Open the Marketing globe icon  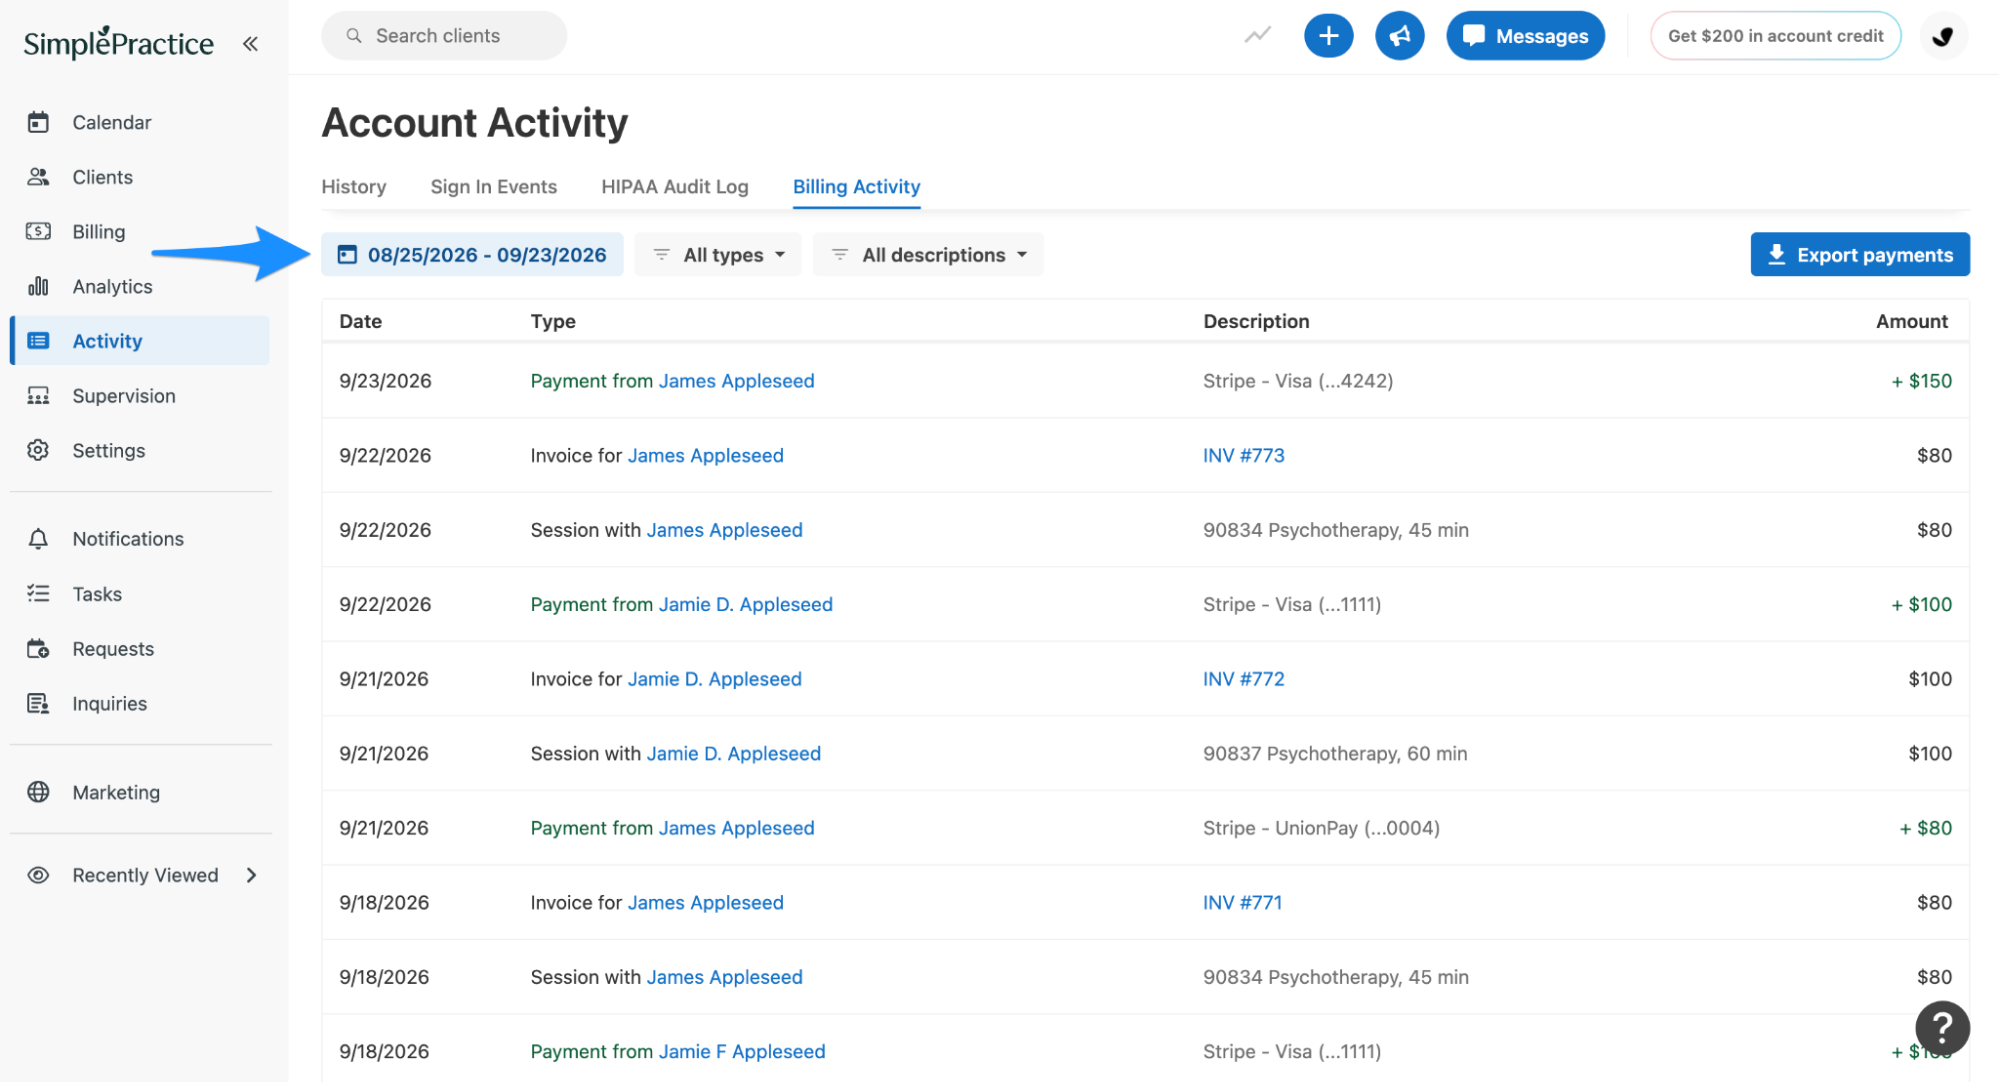38,792
